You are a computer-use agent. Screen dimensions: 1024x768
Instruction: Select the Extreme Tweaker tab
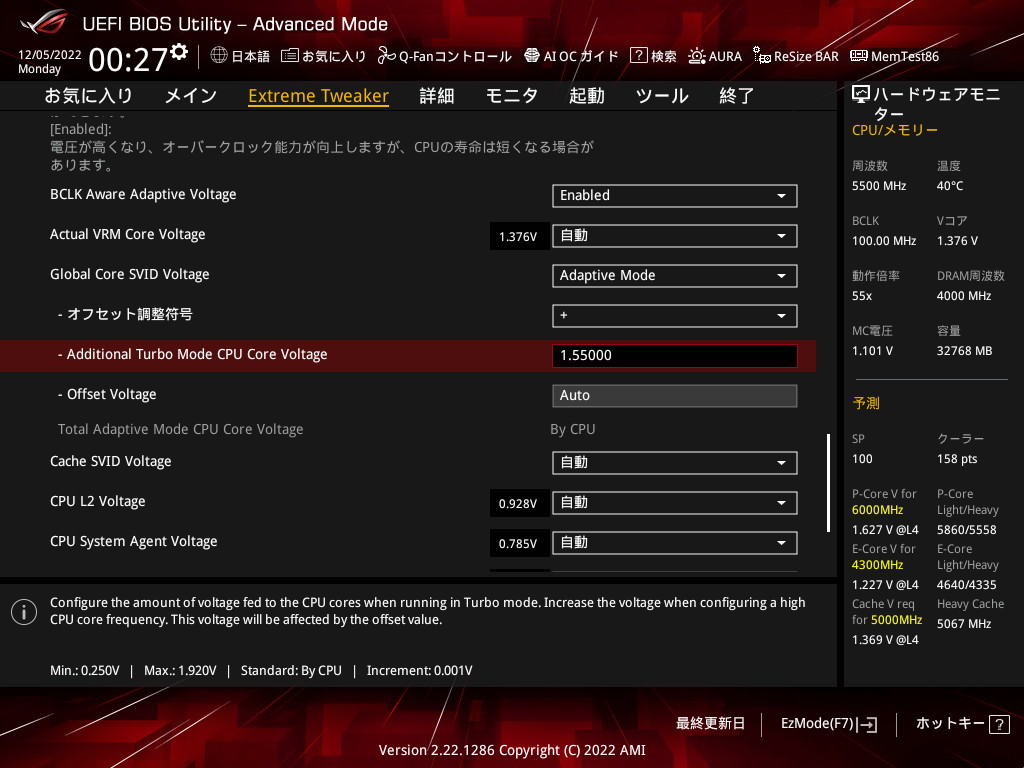tap(319, 96)
